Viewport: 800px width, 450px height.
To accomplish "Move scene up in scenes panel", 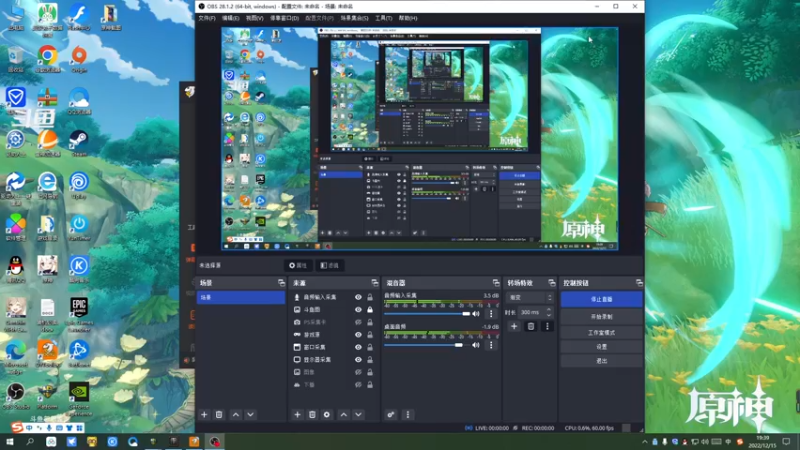I will pyautogui.click(x=236, y=415).
